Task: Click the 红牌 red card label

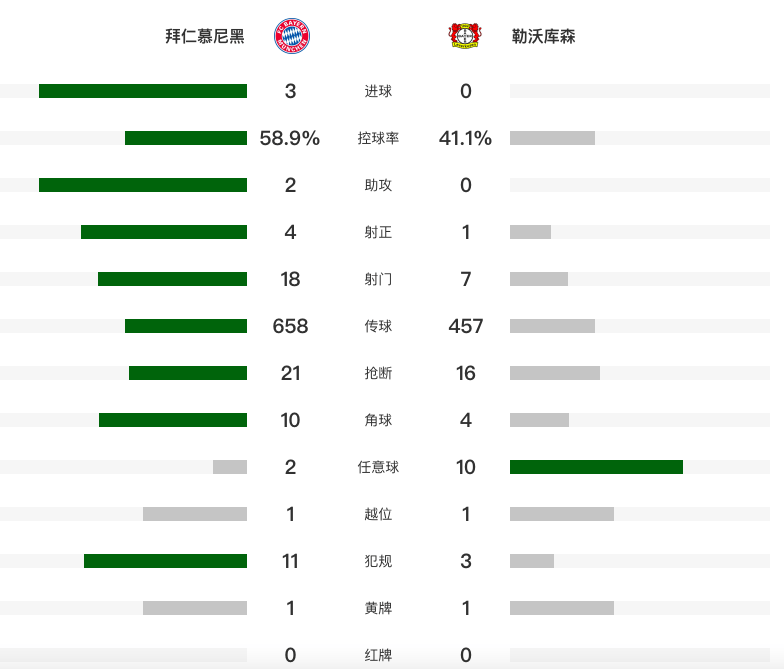Action: [x=378, y=655]
